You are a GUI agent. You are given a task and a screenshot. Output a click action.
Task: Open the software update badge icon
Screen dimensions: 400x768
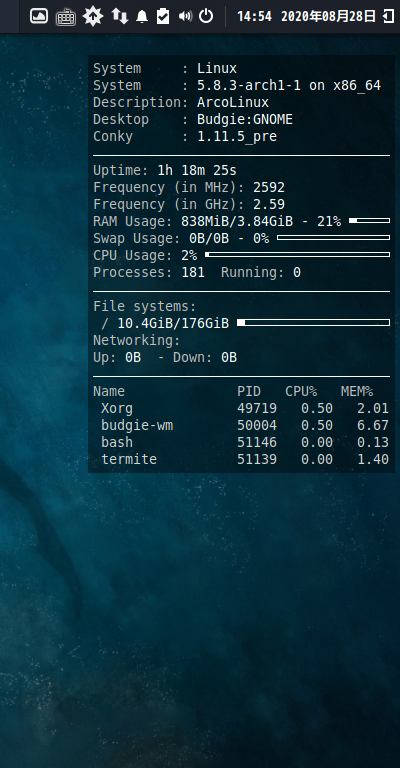93,16
